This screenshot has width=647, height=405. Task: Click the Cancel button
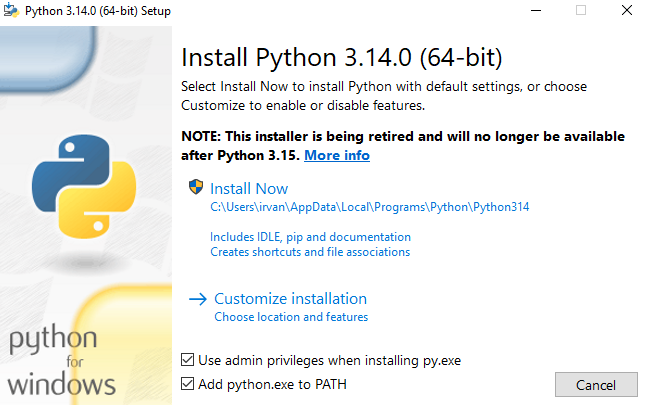click(x=596, y=385)
